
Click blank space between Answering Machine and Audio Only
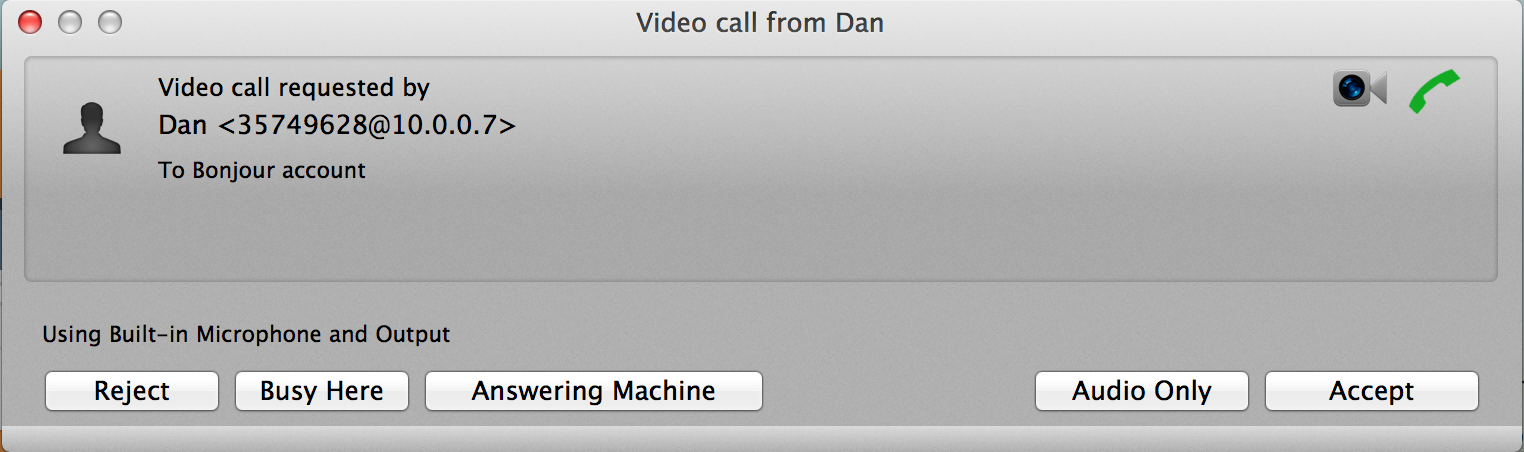899,391
